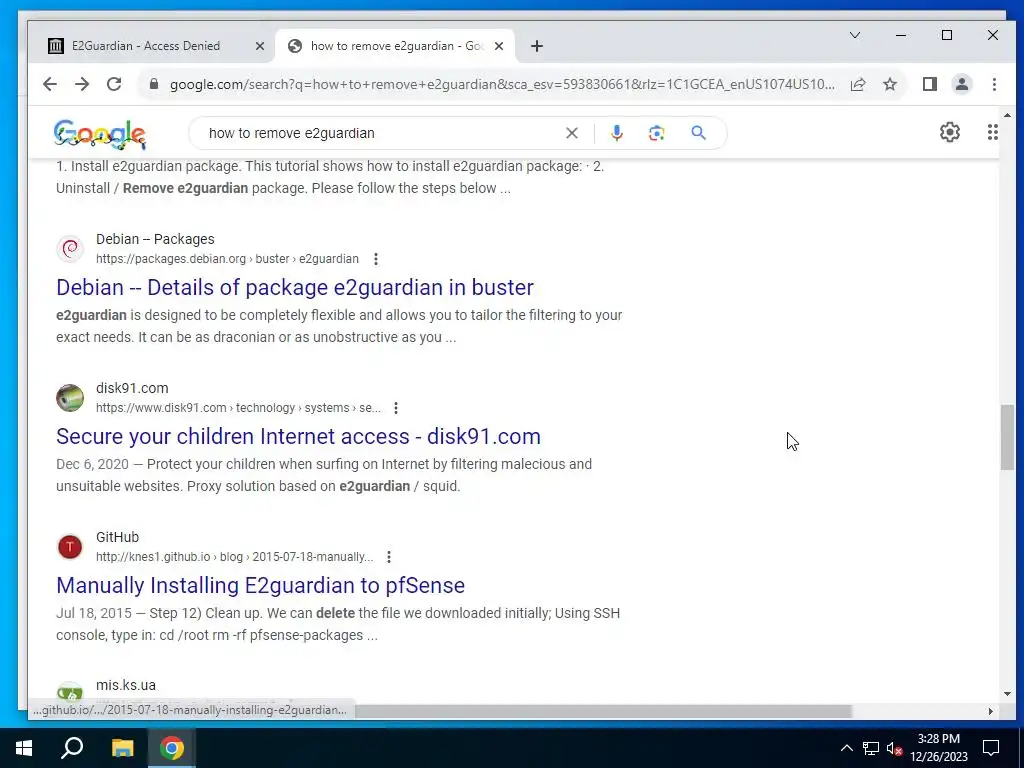Open the Chrome profile avatar
Screen dimensions: 1024x768
[x=961, y=84]
